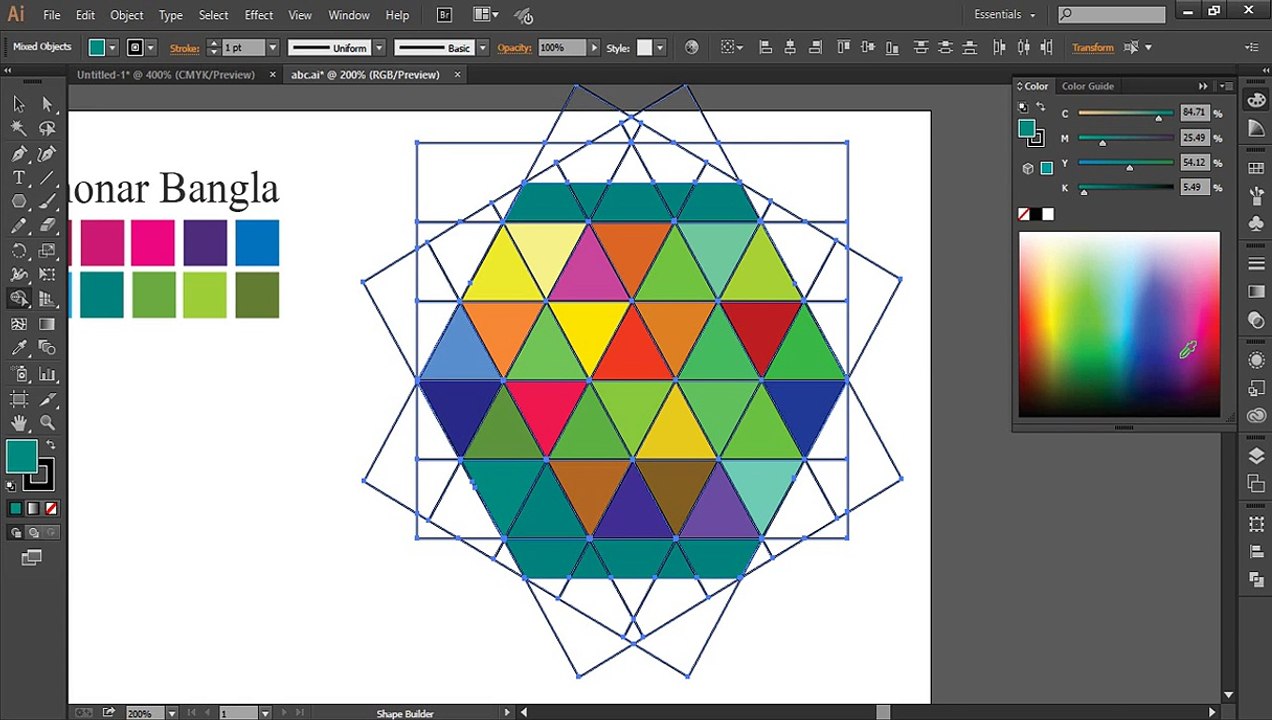Screen dimensions: 1272x720
Task: Choose the Magic Wand tool
Action: (19, 128)
